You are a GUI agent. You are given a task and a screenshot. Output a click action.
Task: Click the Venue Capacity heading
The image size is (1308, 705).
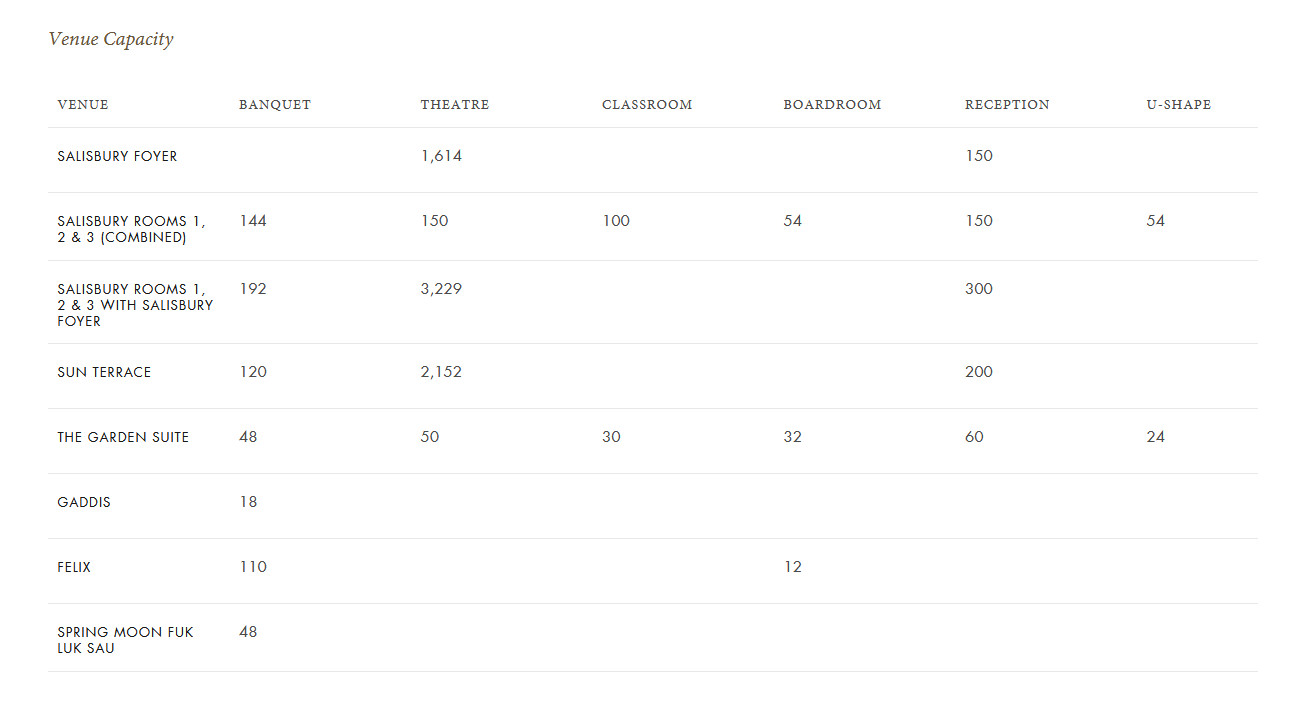(x=111, y=39)
